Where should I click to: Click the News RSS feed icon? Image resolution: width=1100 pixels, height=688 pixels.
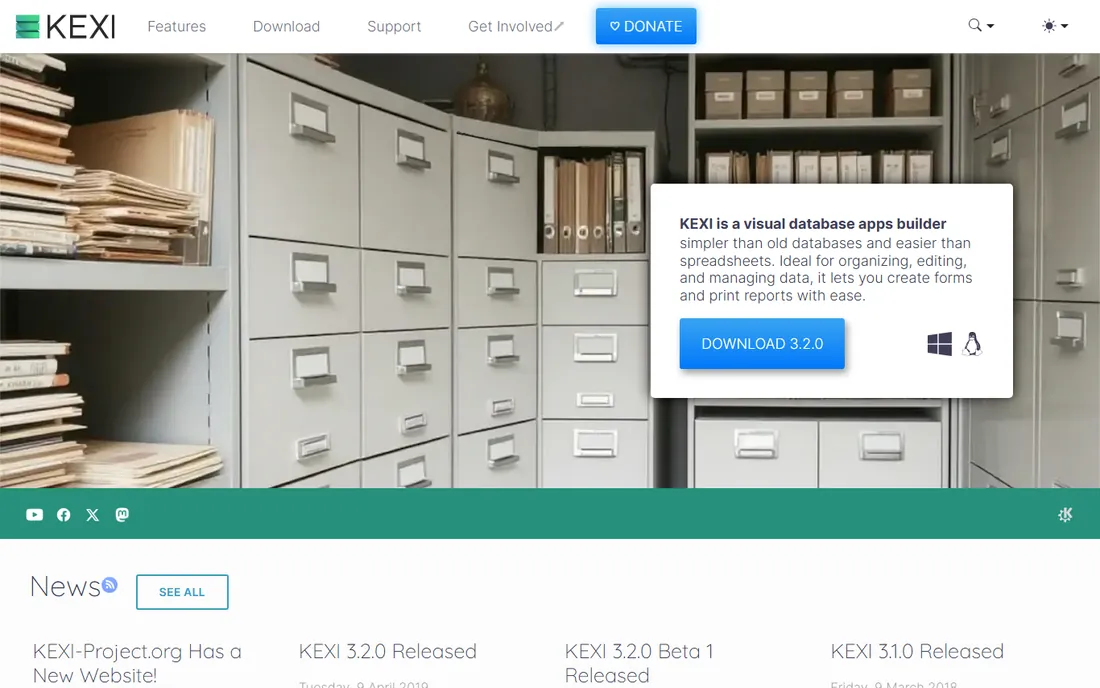coord(109,584)
